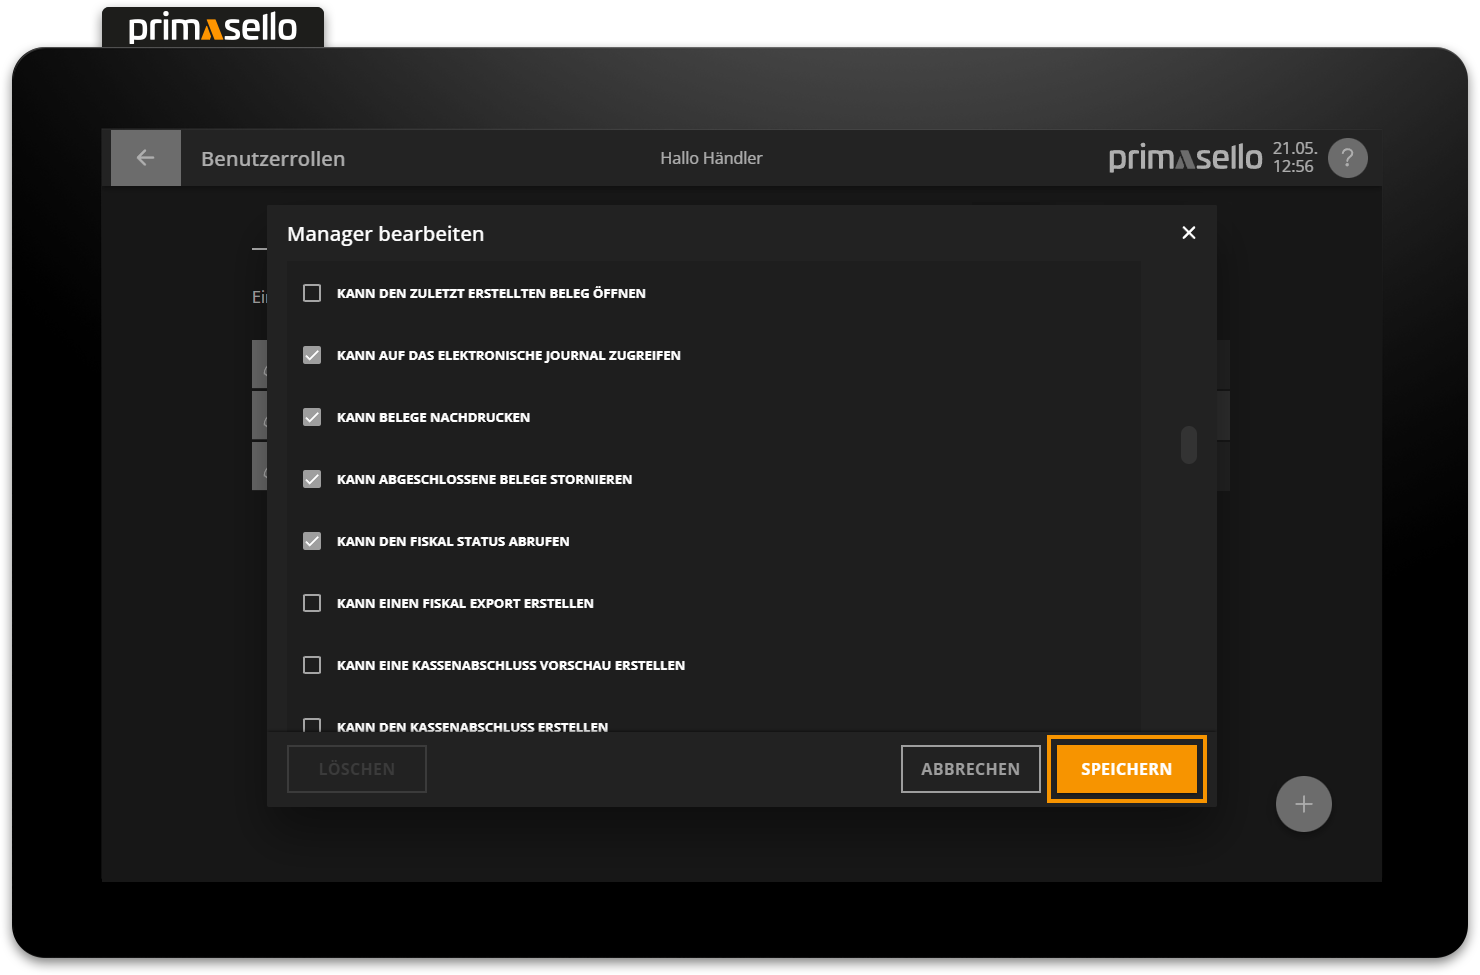Select the primasello tab at the top
The width and height of the screenshot is (1480, 975).
click(x=213, y=28)
